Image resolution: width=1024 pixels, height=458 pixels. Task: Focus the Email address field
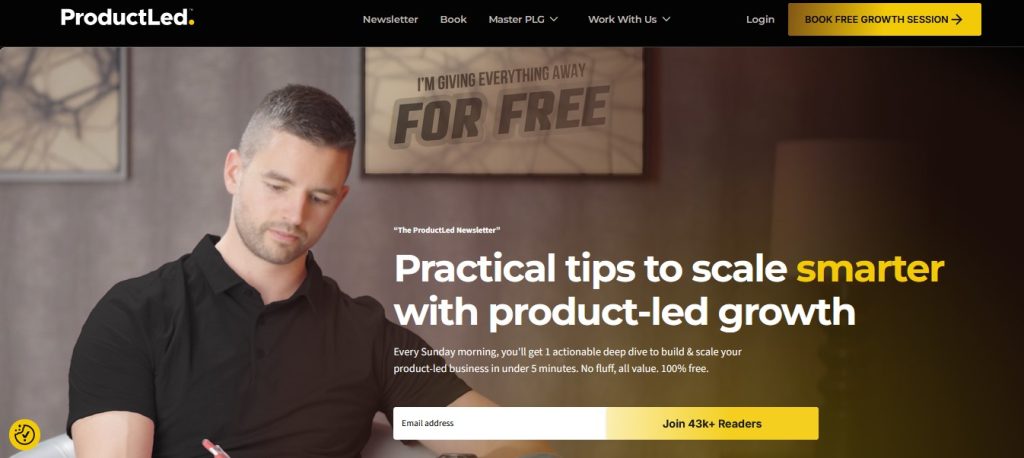(x=500, y=423)
